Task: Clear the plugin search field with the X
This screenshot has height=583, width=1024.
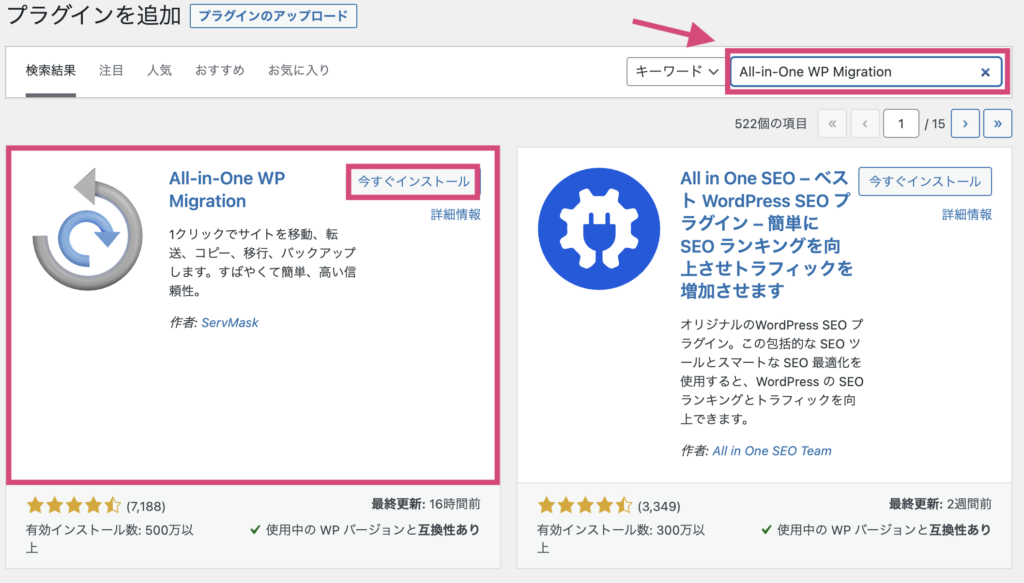Action: (x=985, y=72)
